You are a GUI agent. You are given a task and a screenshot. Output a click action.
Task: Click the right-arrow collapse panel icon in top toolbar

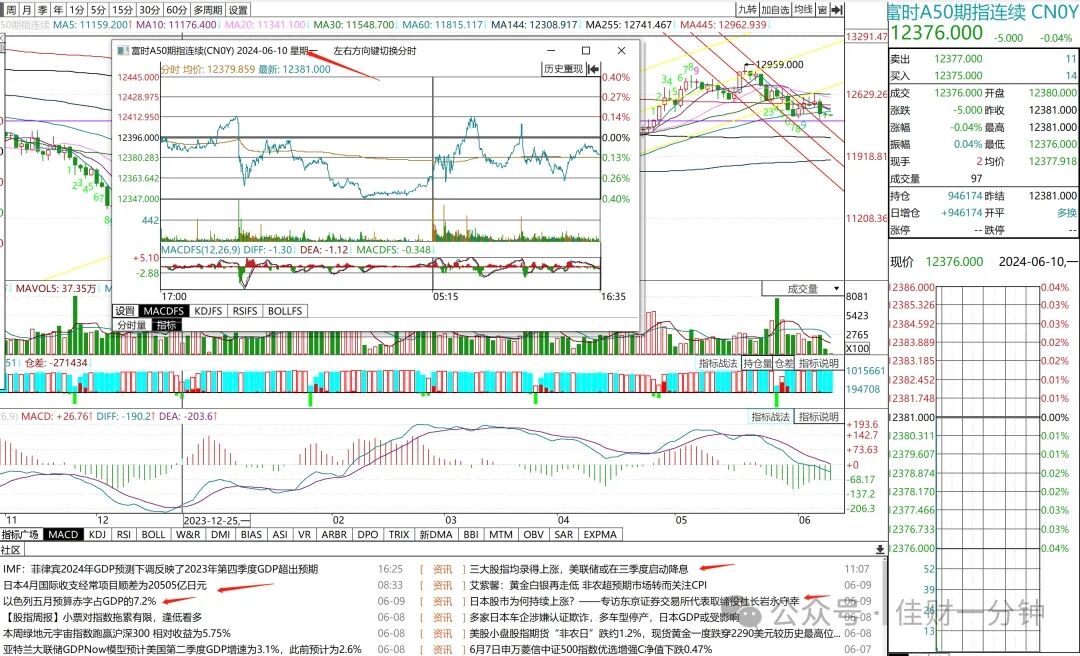coord(837,10)
